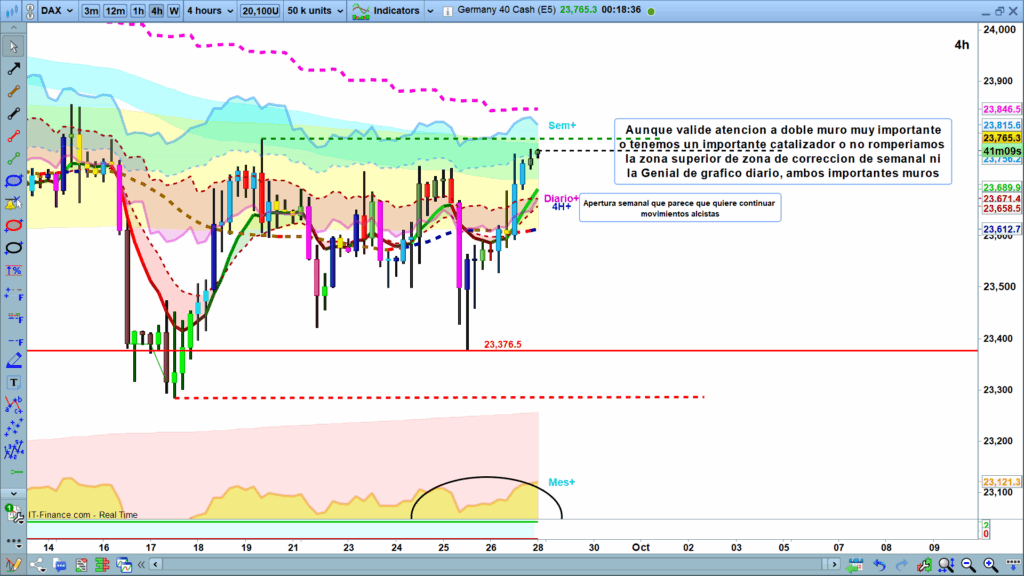Screen dimensions: 1024x576
Task: Open the 50 k units dropdown
Action: pos(313,11)
